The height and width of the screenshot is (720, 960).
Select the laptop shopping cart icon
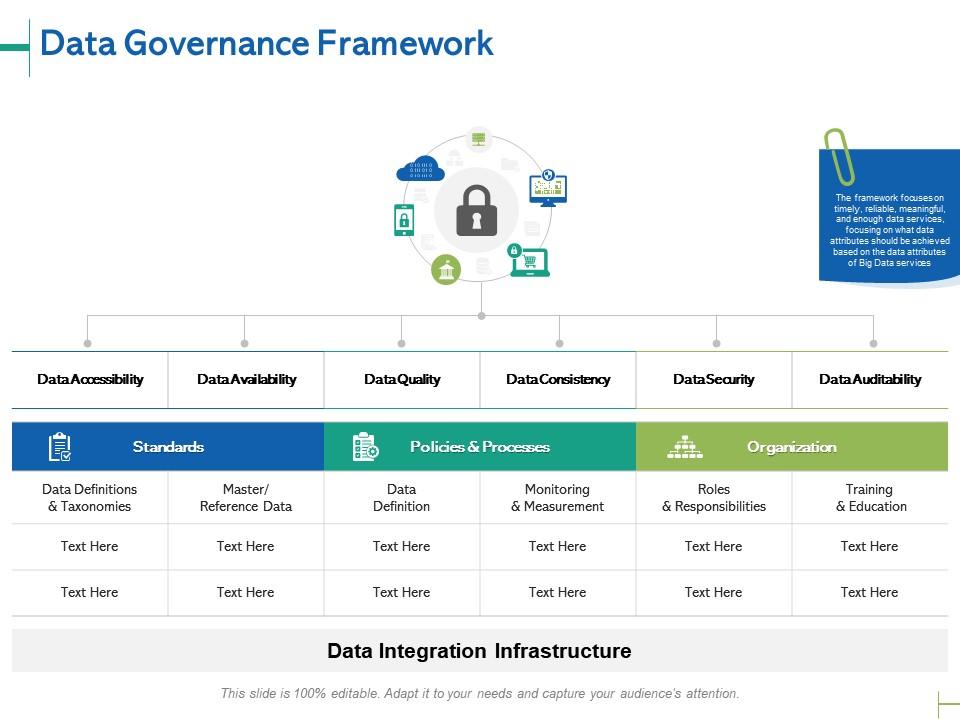(528, 260)
